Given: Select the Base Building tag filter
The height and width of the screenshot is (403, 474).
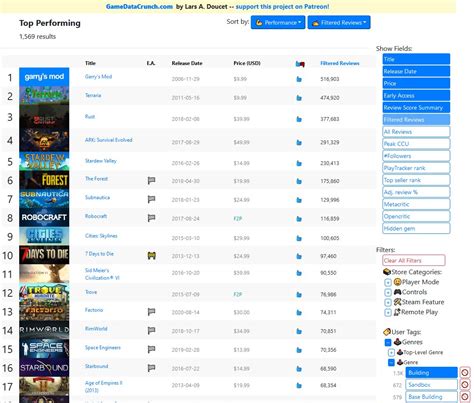Looking at the screenshot, I should (431, 397).
